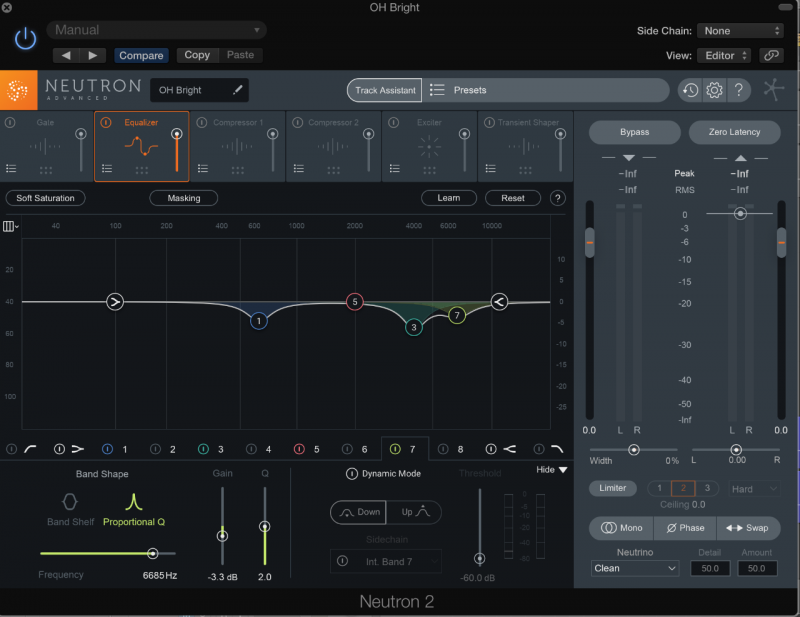Open the Gate module preset list icon
This screenshot has width=800, height=617.
tap(11, 168)
